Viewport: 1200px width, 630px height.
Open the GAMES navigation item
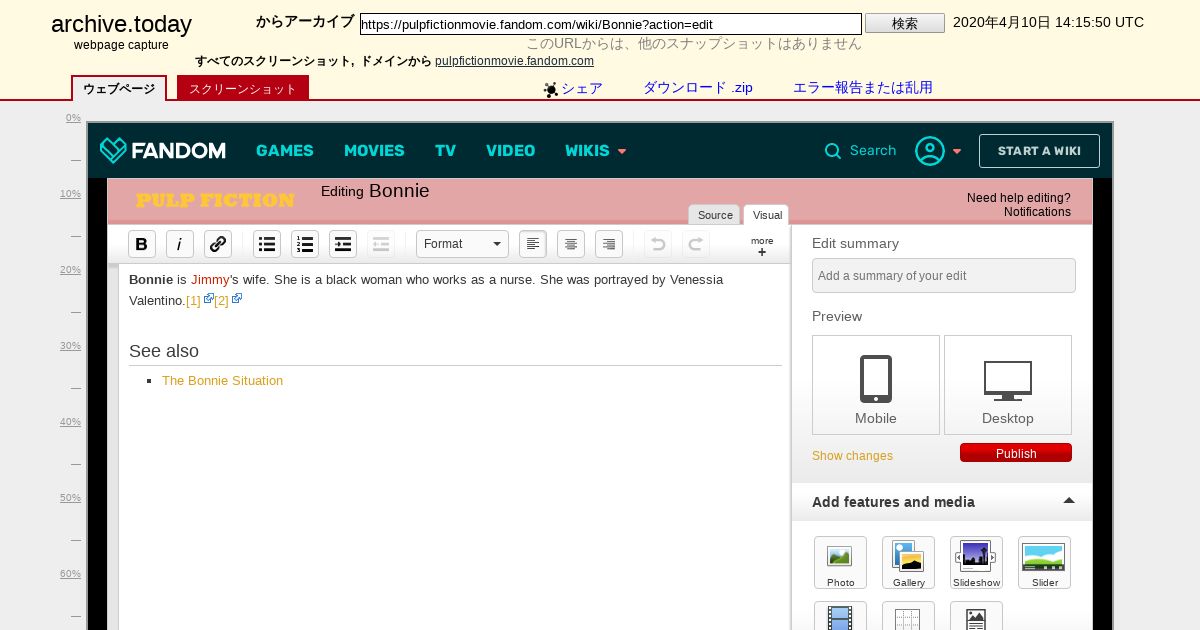tap(285, 151)
